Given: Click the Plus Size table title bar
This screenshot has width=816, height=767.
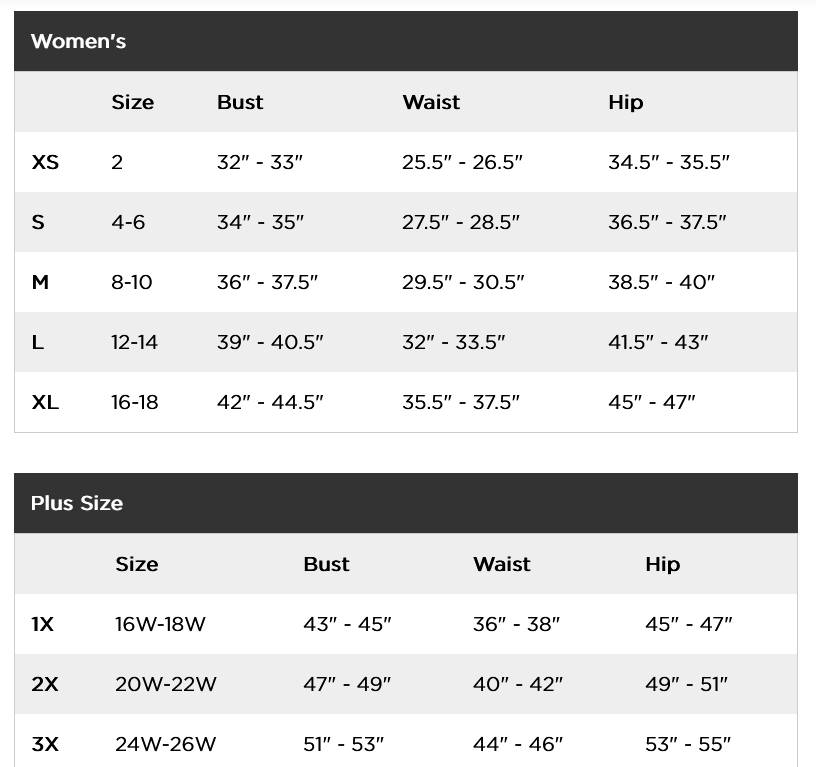Looking at the screenshot, I should (x=405, y=503).
